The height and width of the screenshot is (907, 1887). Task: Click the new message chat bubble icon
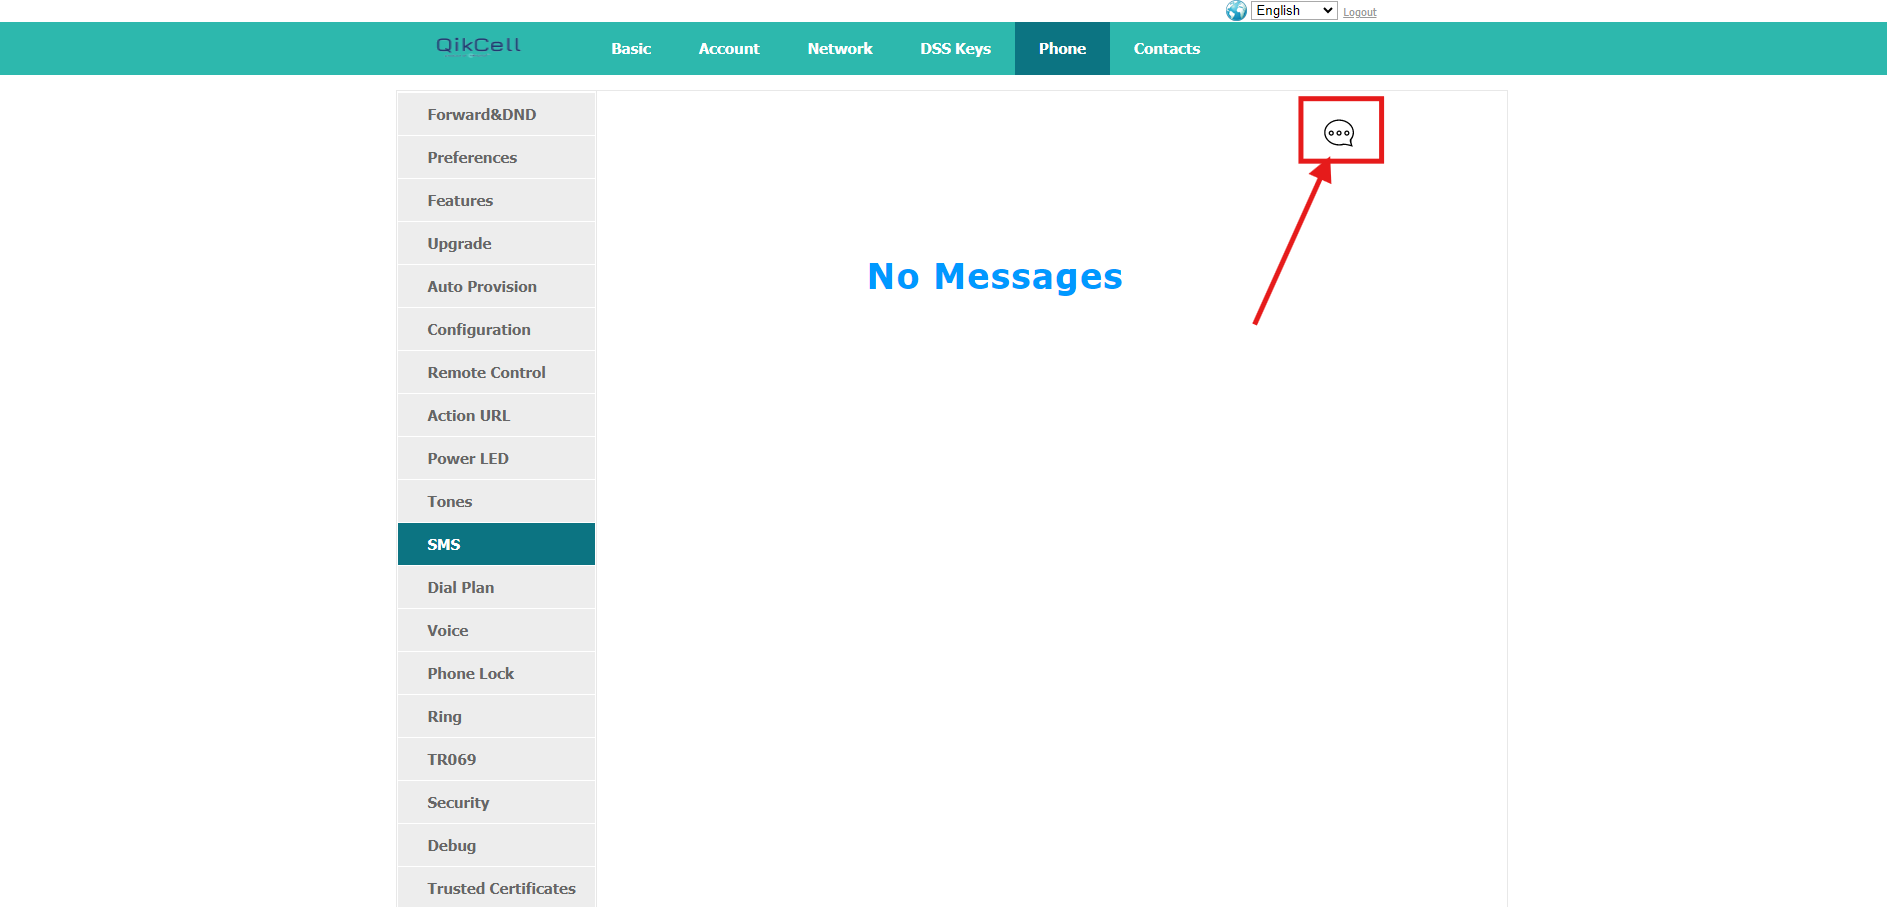click(x=1339, y=133)
